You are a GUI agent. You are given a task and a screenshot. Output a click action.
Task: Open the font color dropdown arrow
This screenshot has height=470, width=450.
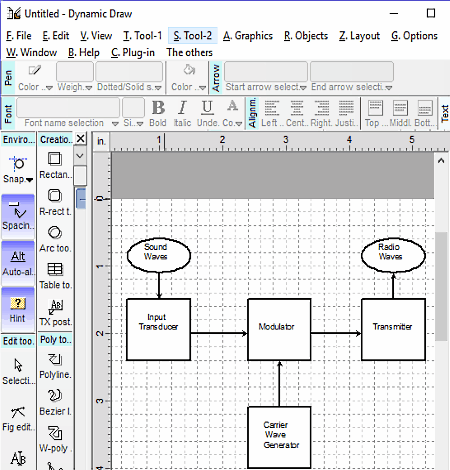click(239, 124)
